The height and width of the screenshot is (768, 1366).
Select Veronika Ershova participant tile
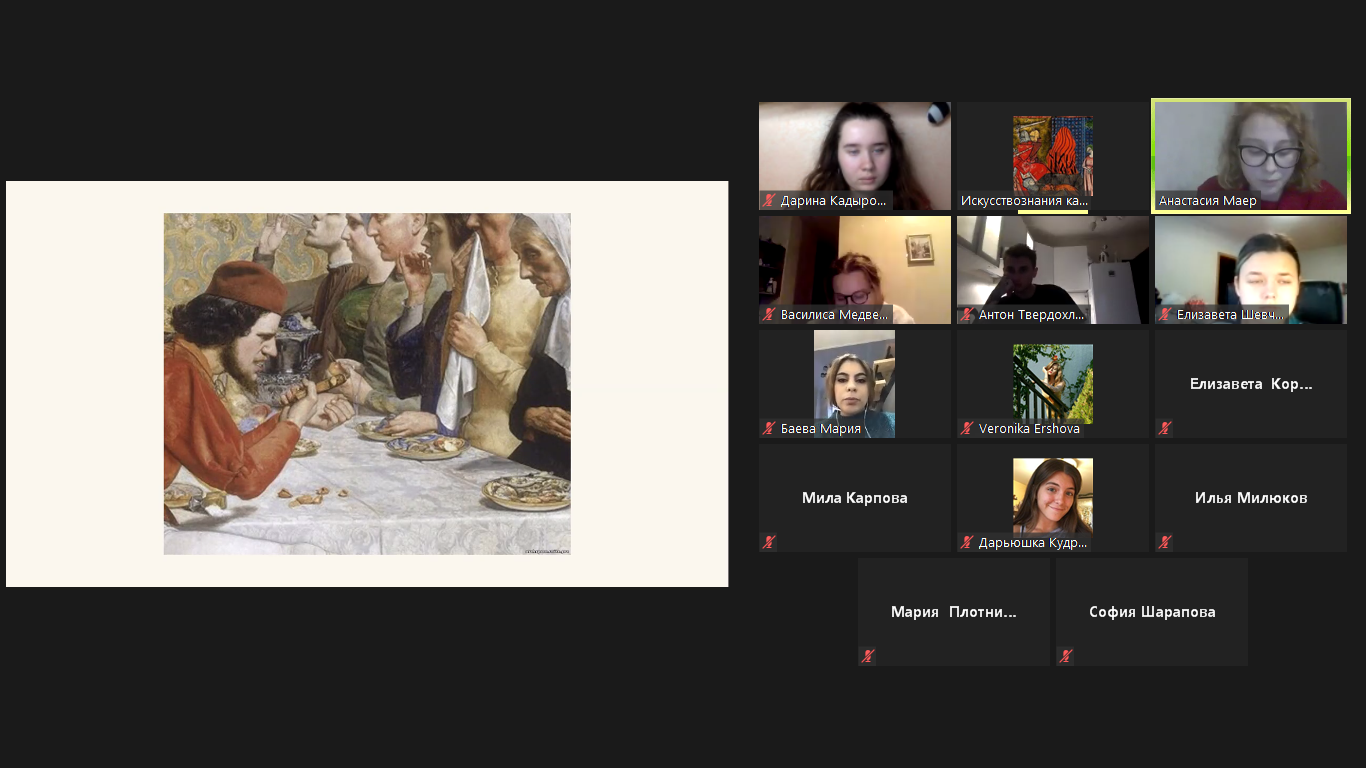click(1053, 384)
